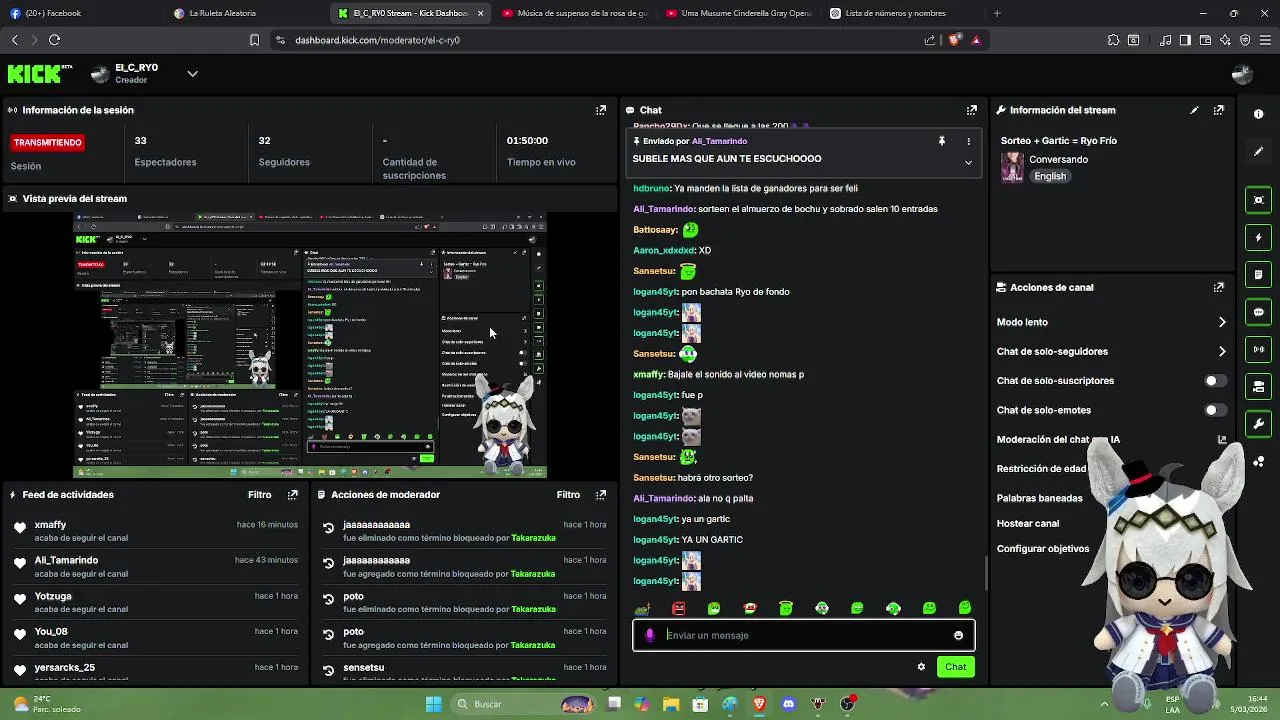Focus the Enviar un mensaje field
The height and width of the screenshot is (720, 1280).
click(x=803, y=635)
